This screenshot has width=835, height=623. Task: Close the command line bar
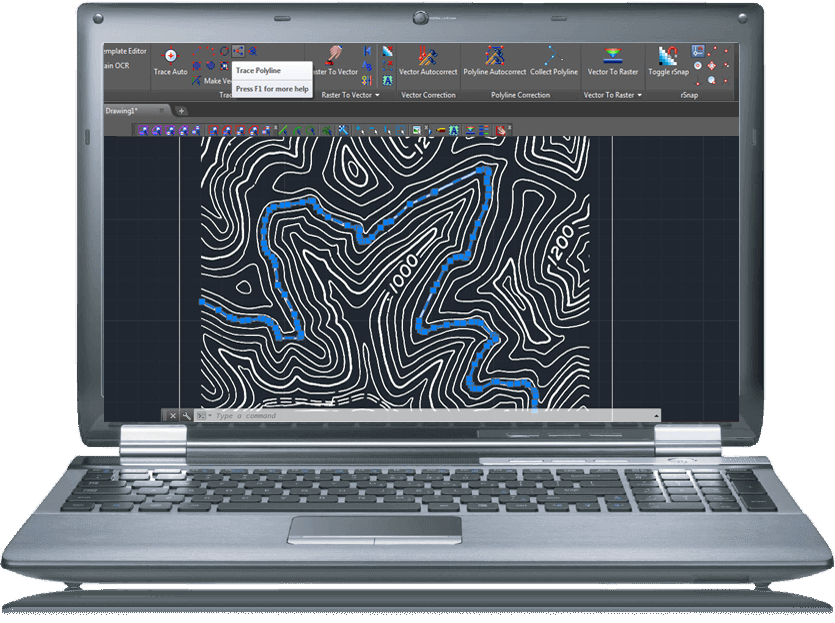coord(172,415)
